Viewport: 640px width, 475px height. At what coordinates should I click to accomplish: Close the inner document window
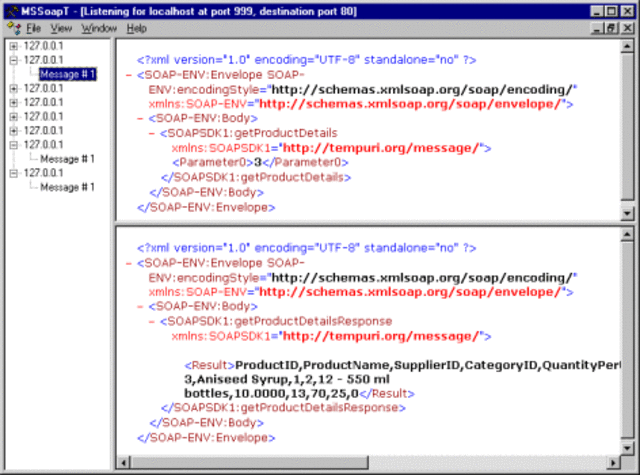627,29
